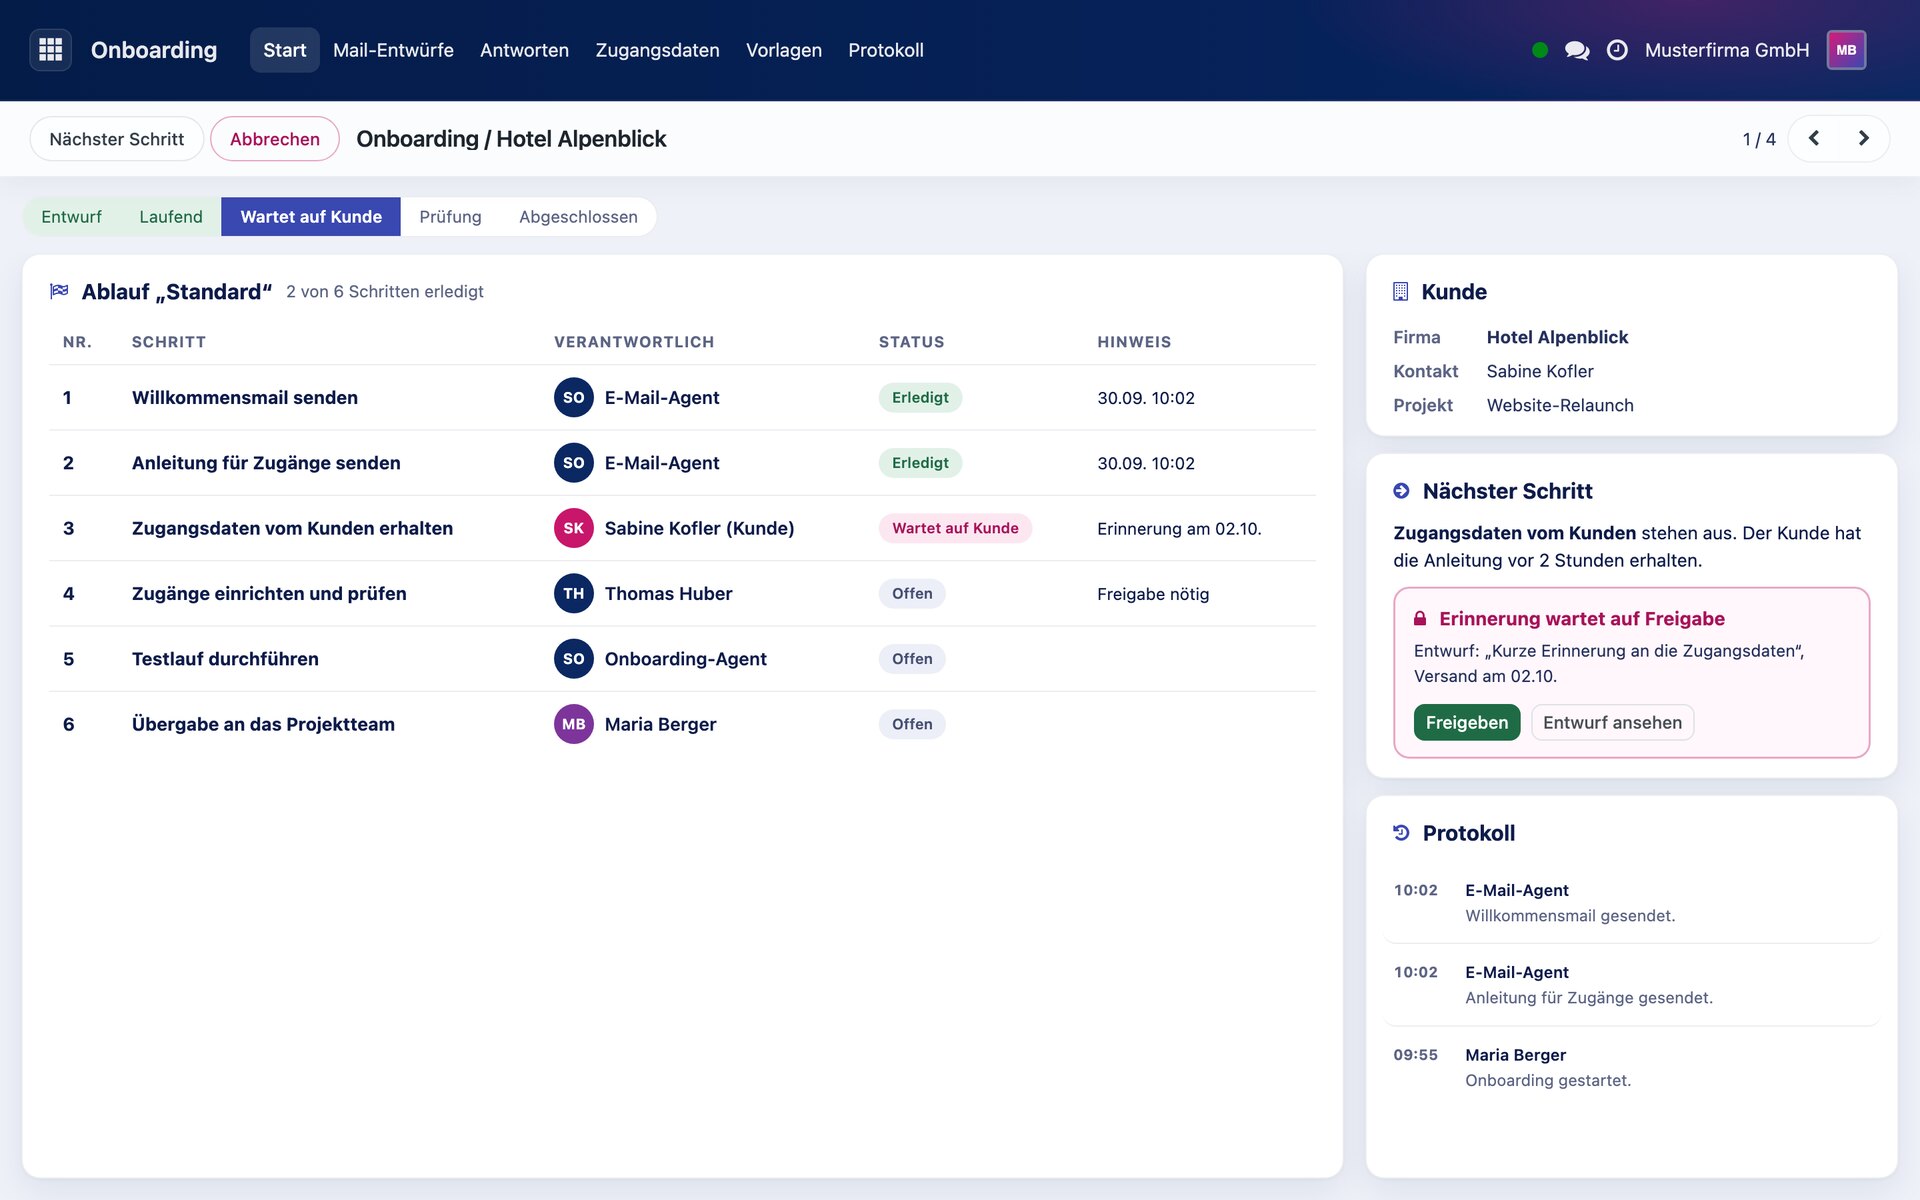Approve the reminder with Freigeben
Image resolution: width=1920 pixels, height=1200 pixels.
pyautogui.click(x=1467, y=722)
